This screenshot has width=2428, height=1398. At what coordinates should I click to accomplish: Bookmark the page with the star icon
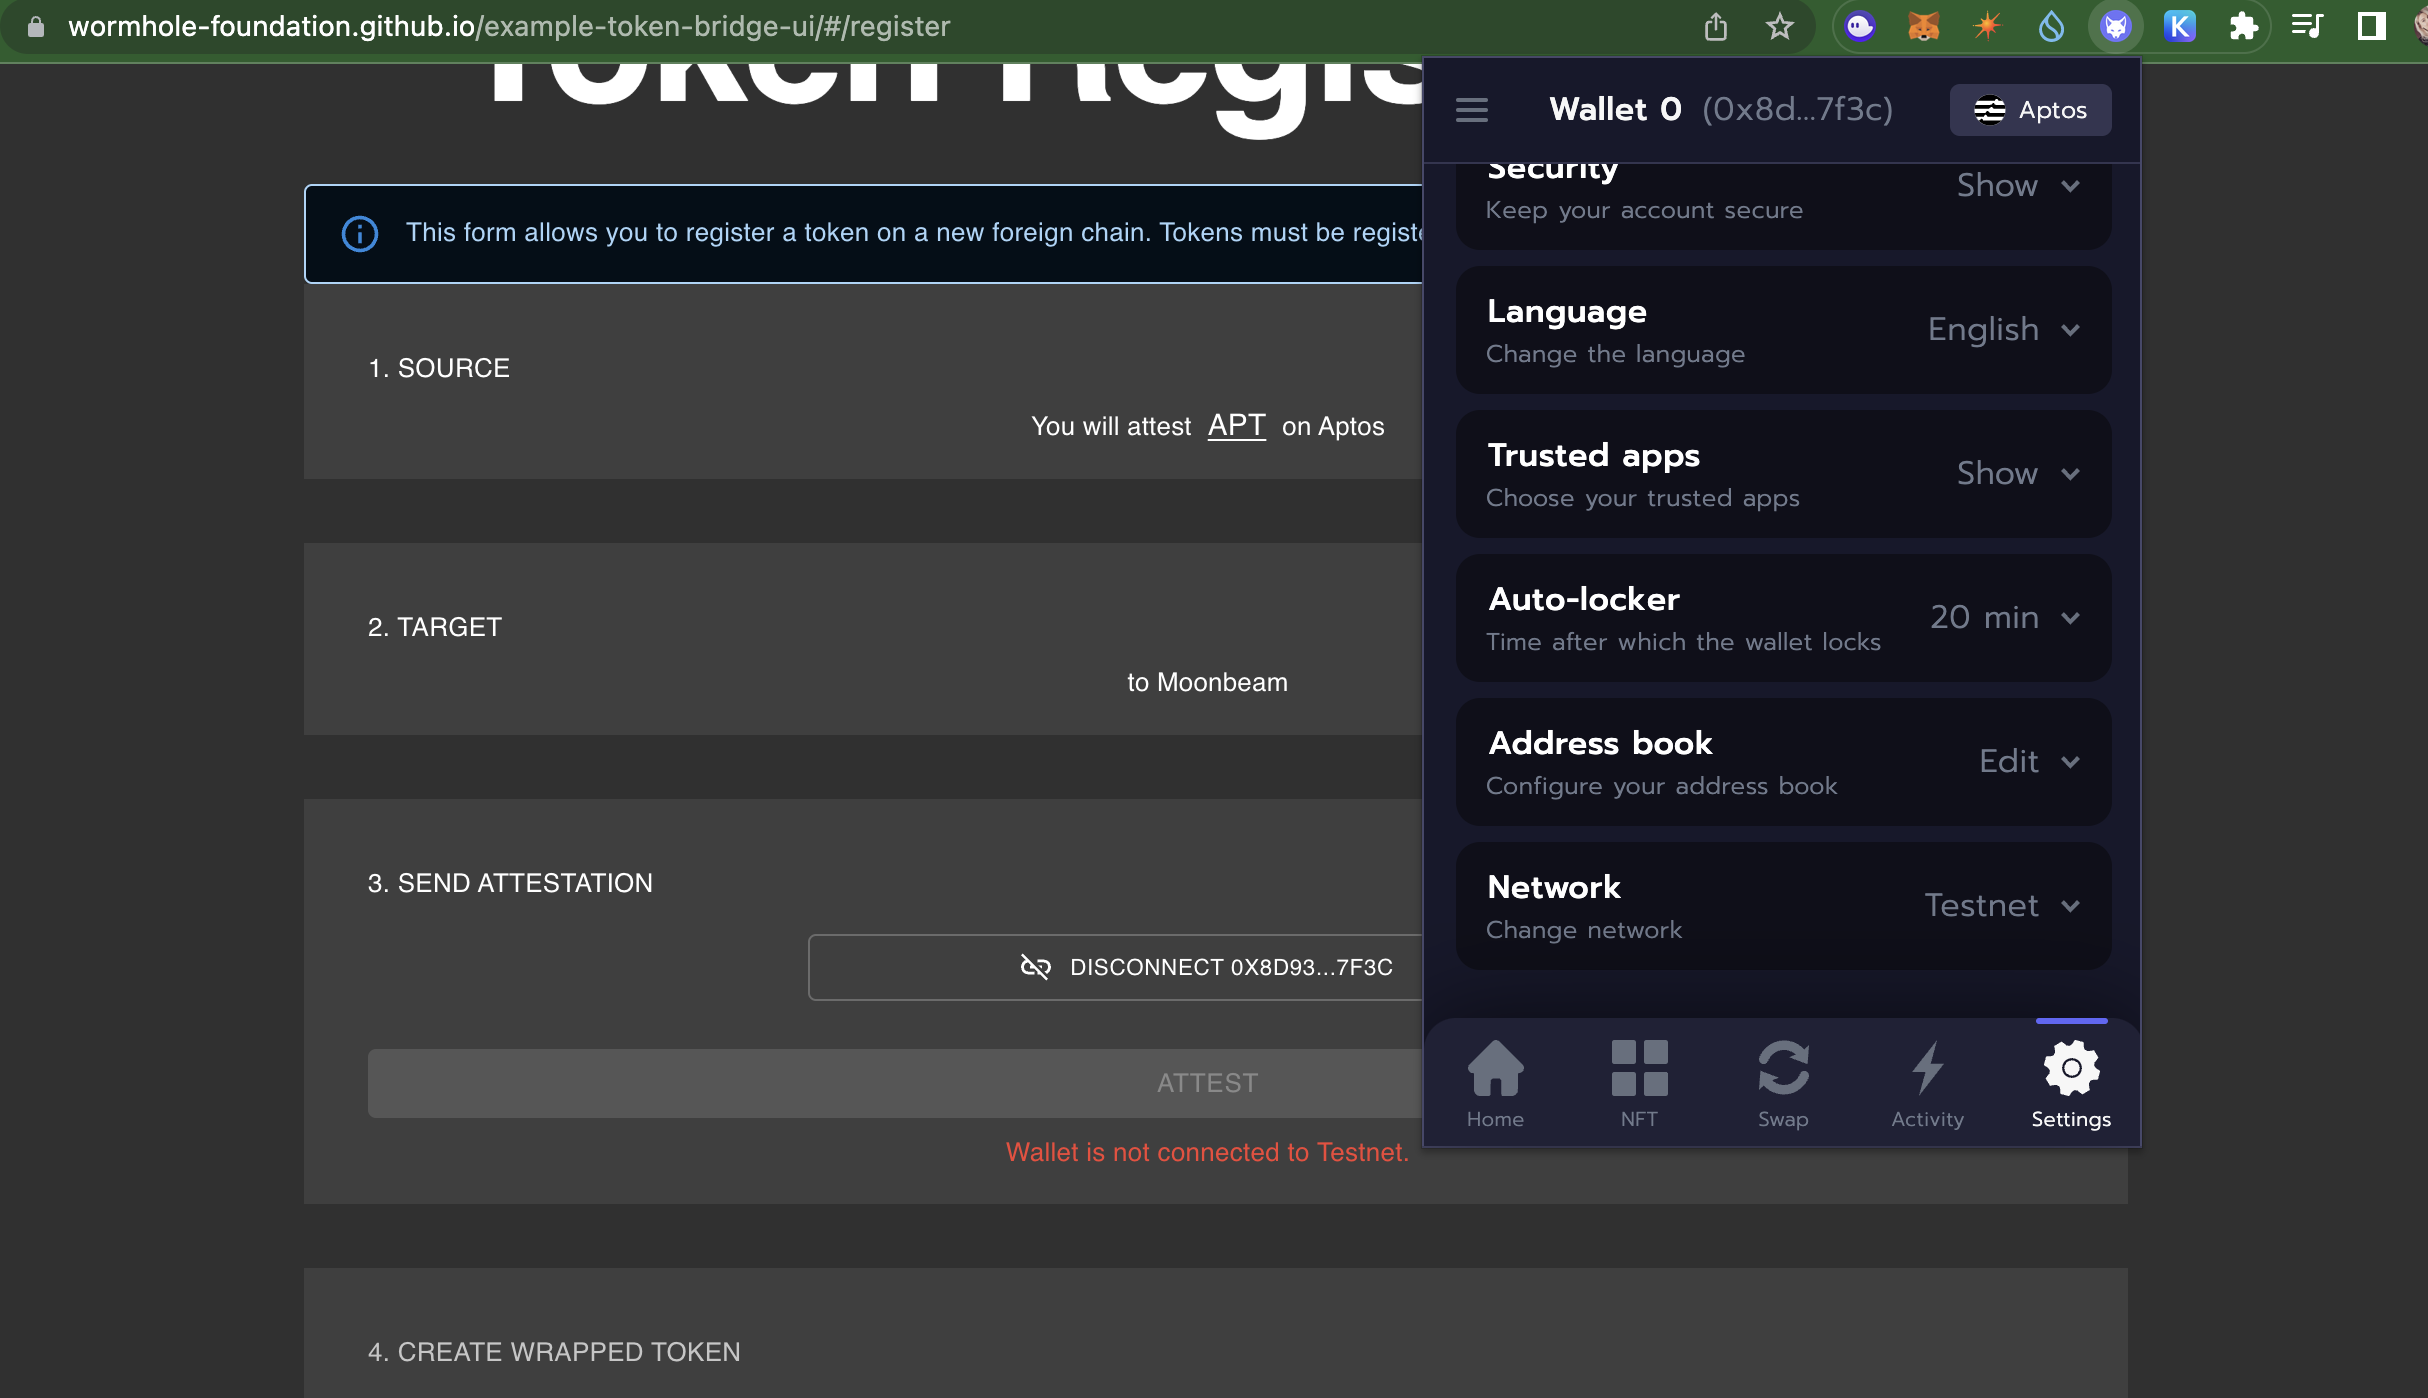(x=1779, y=26)
